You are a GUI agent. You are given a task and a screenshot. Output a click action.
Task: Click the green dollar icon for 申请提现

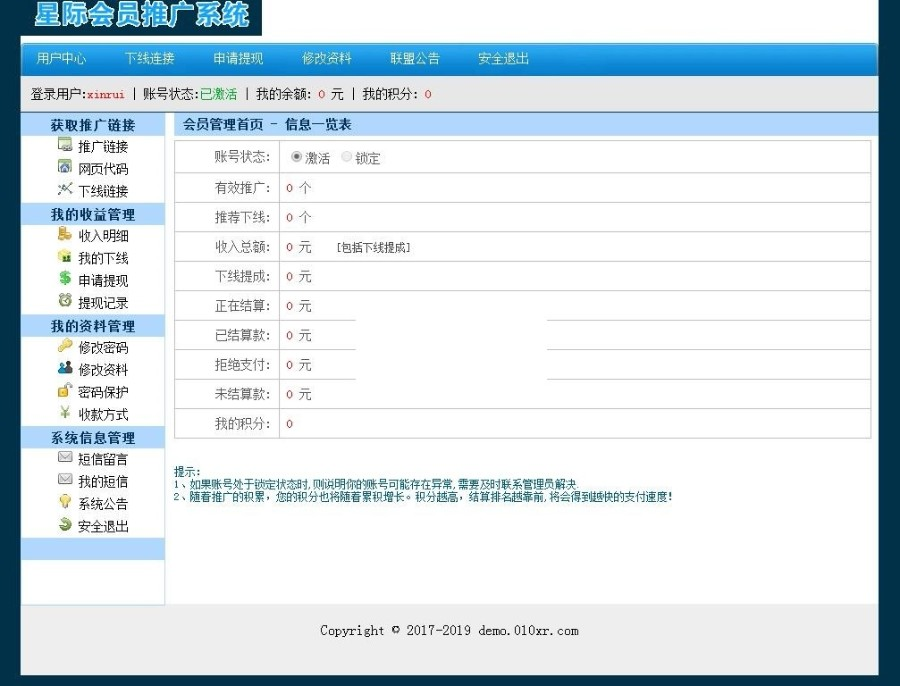(65, 279)
